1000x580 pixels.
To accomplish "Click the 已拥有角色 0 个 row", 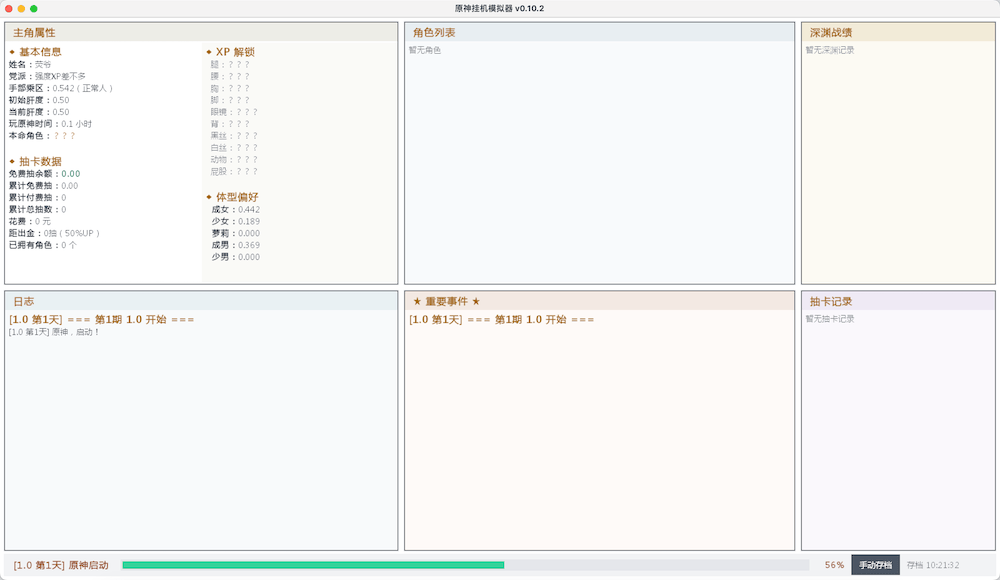I will click(43, 245).
